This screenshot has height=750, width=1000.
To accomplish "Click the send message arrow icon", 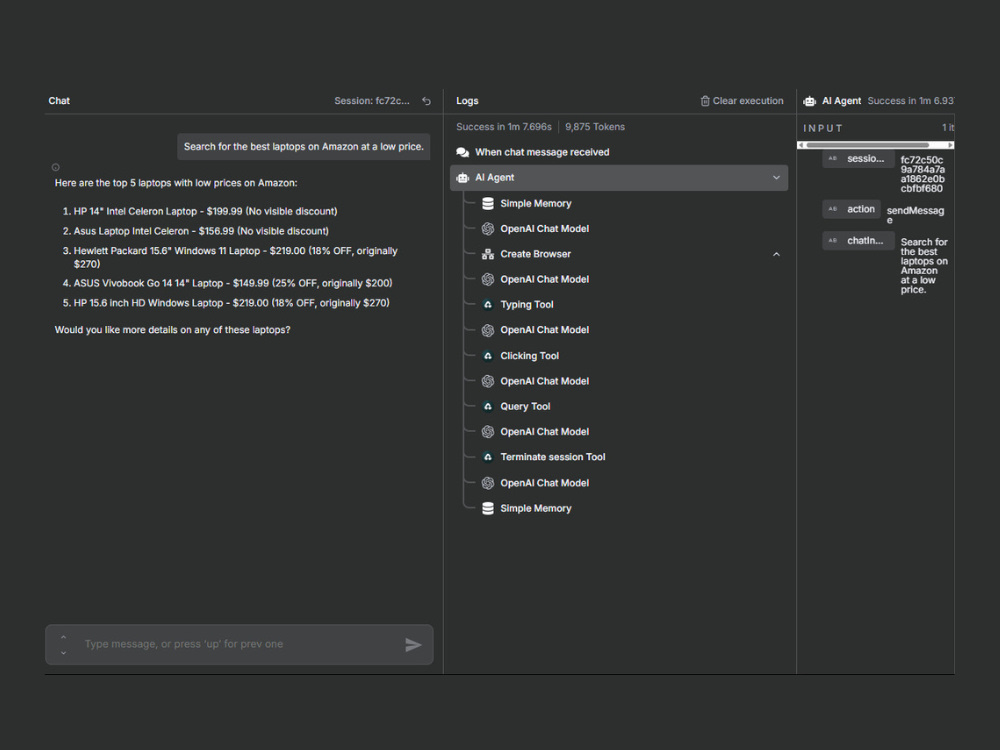I will pos(413,645).
